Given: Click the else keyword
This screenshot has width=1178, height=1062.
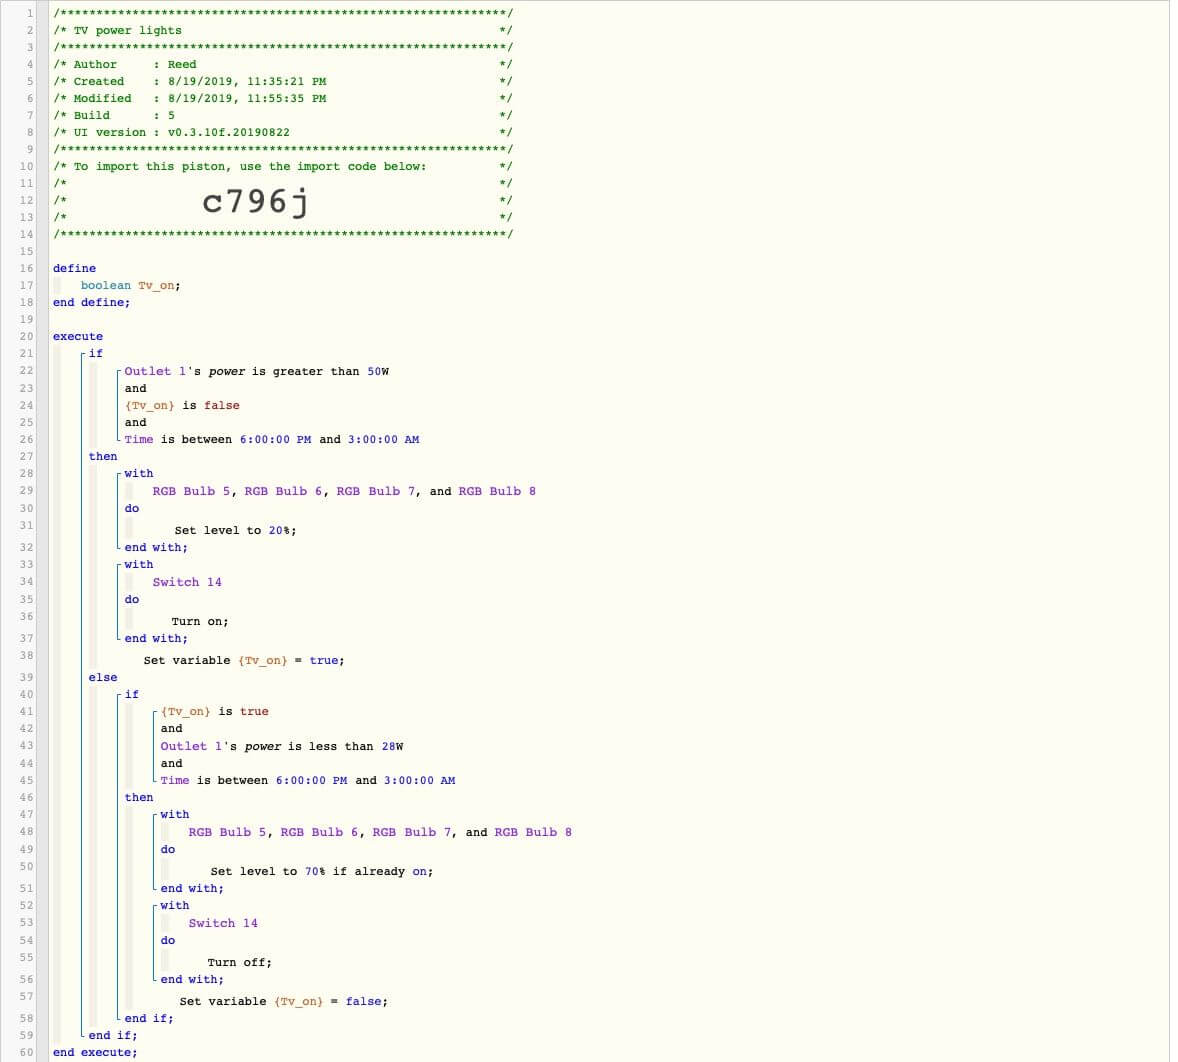Looking at the screenshot, I should (x=102, y=677).
